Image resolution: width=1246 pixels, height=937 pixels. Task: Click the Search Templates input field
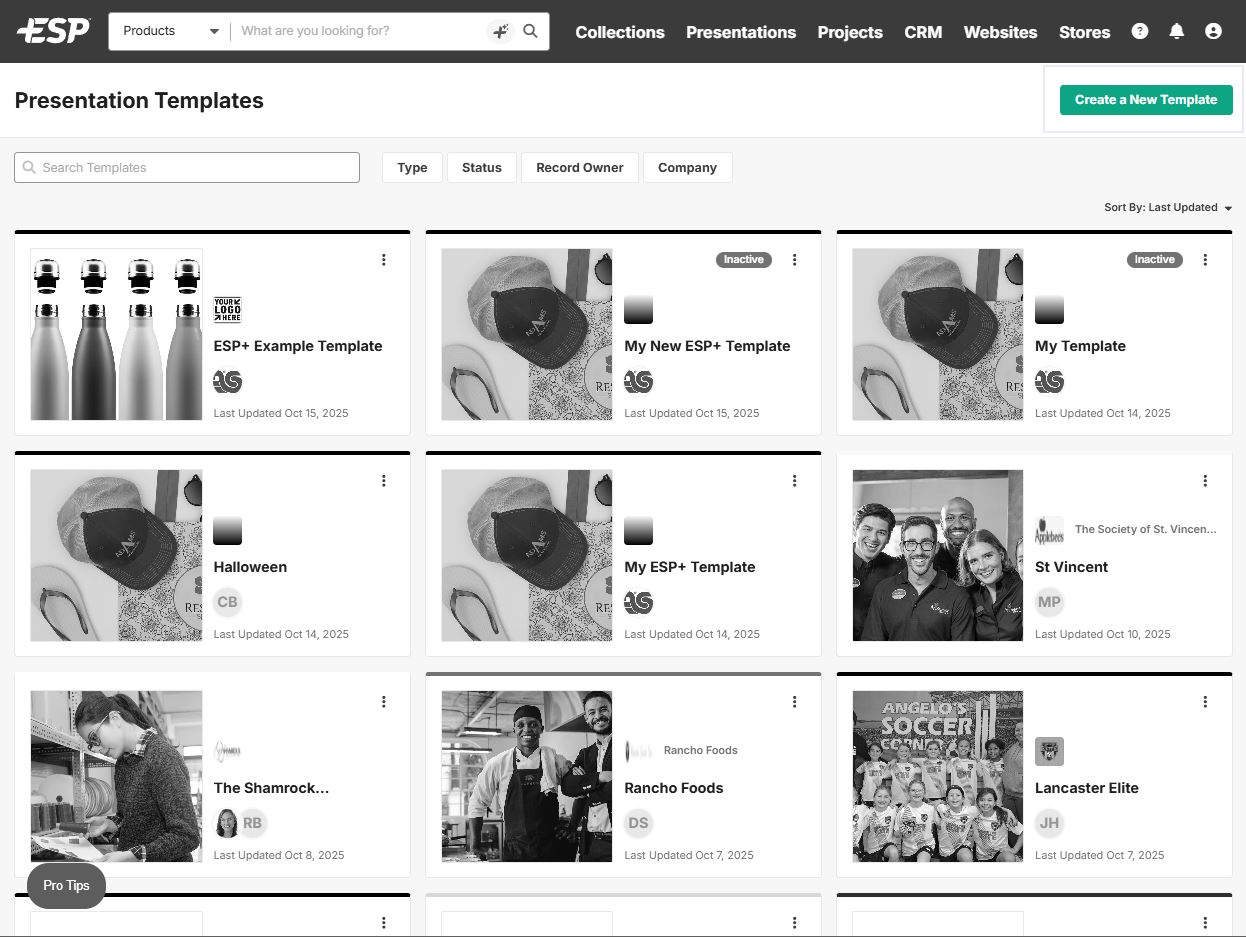pyautogui.click(x=187, y=168)
